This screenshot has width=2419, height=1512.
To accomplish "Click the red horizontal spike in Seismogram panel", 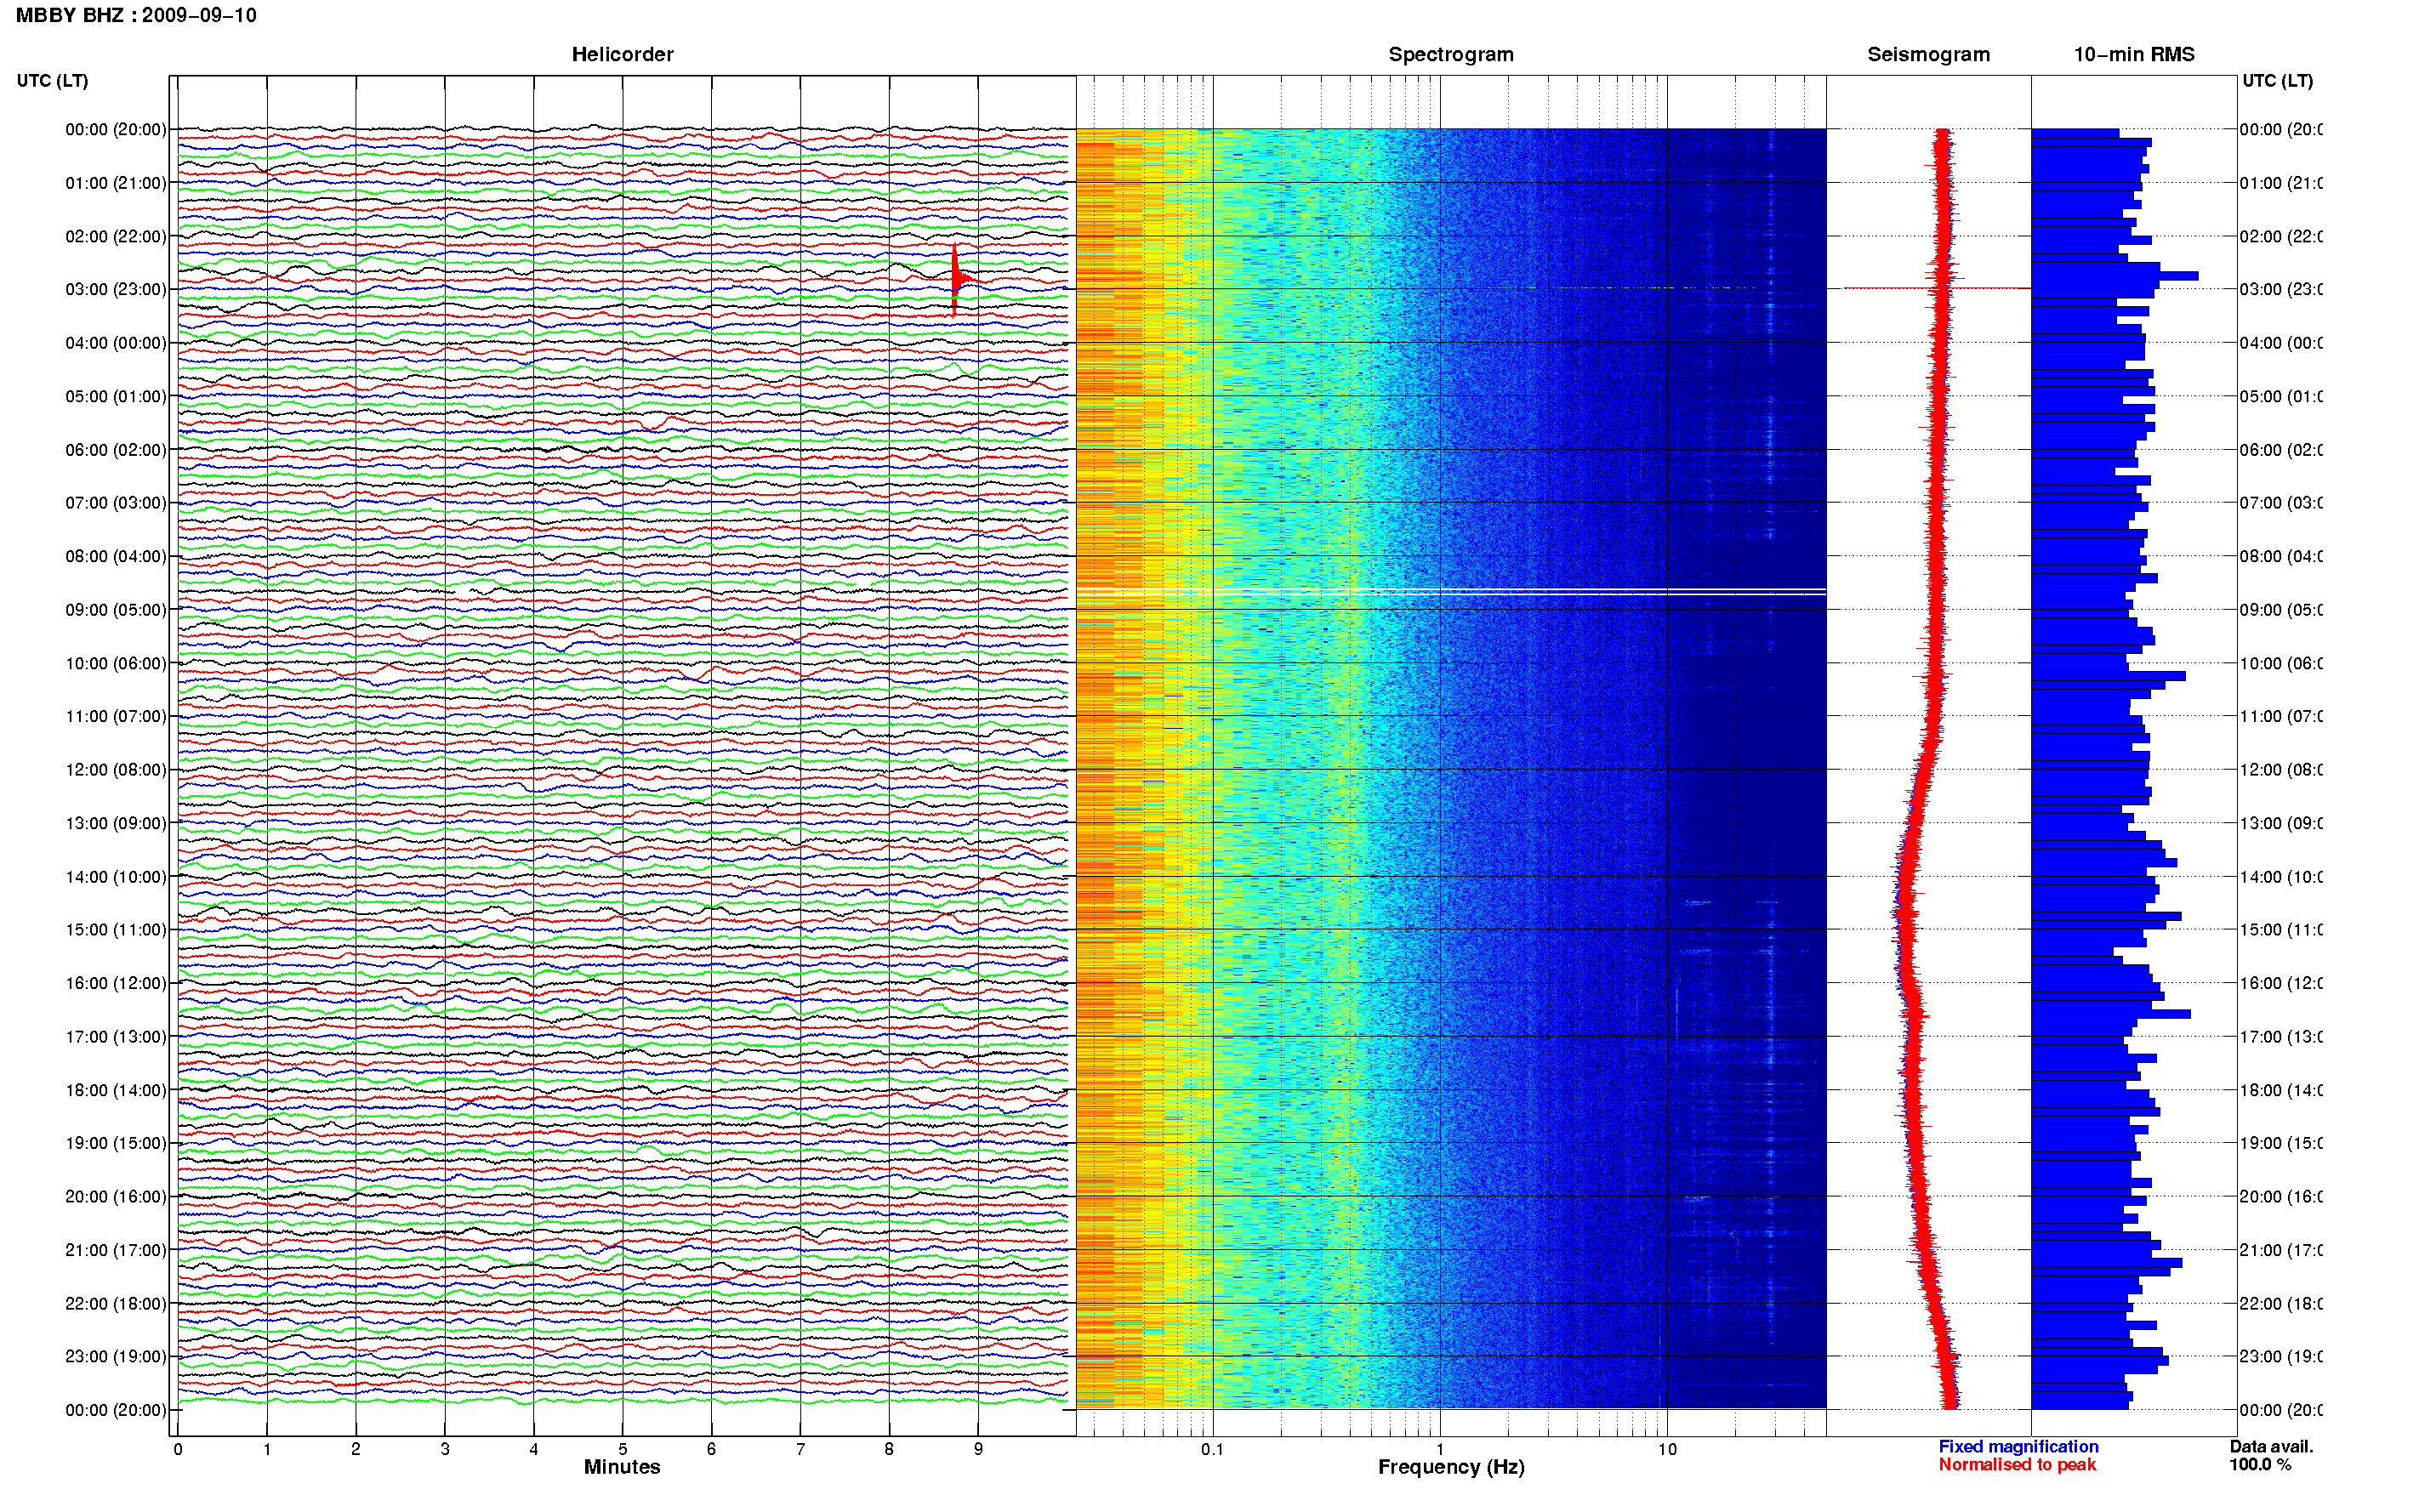I will point(1936,288).
